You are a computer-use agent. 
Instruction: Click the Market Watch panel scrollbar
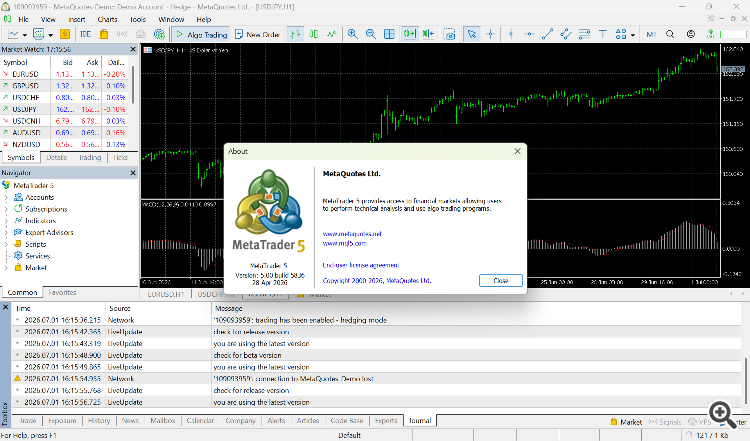133,85
